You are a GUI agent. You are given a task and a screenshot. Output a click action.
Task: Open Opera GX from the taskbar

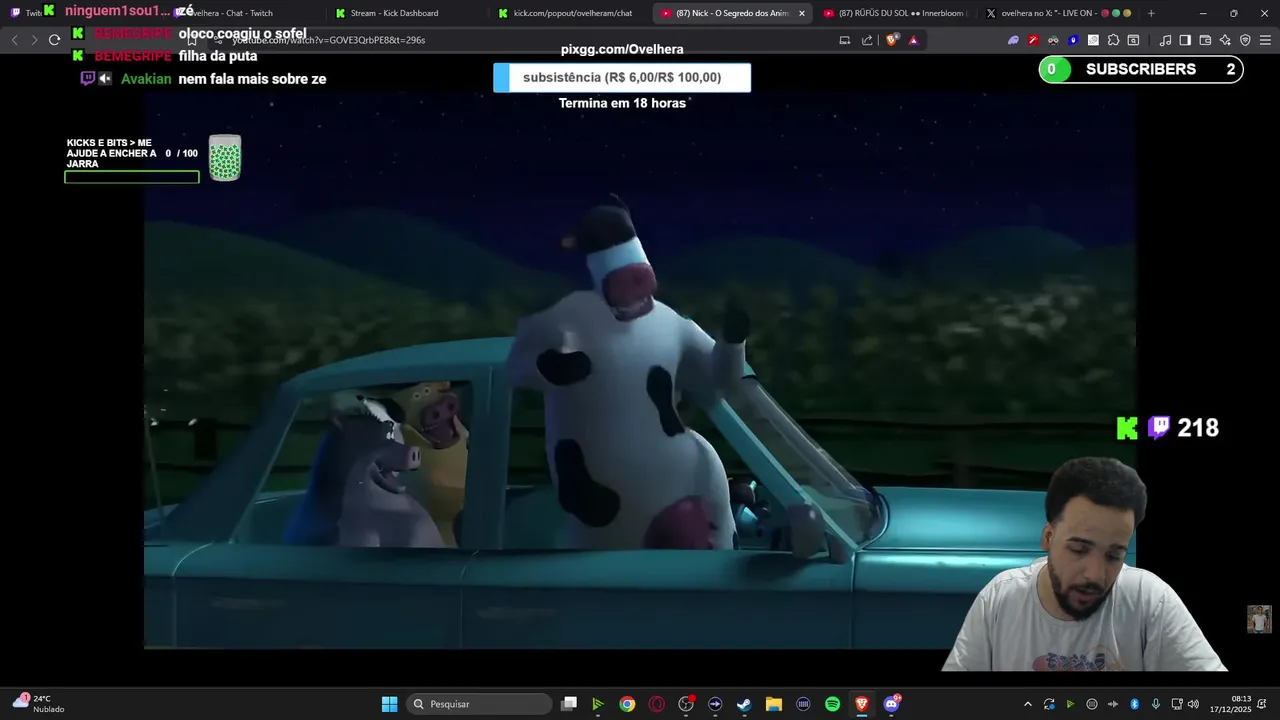[x=656, y=704]
